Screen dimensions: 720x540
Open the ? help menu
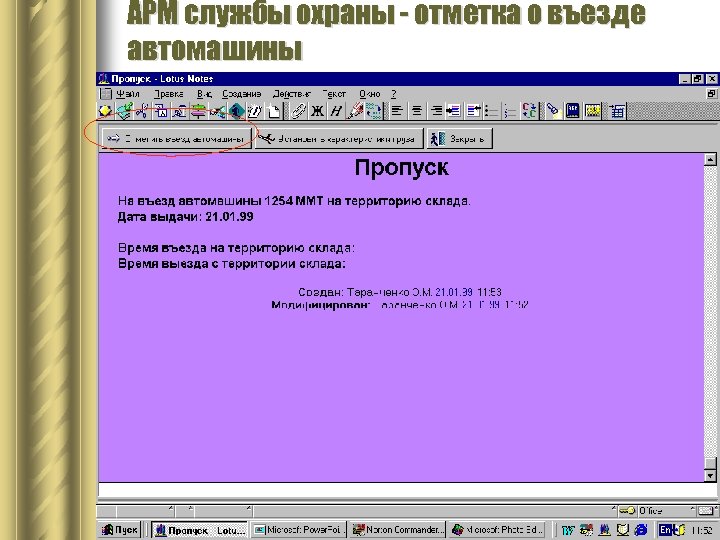[x=394, y=94]
